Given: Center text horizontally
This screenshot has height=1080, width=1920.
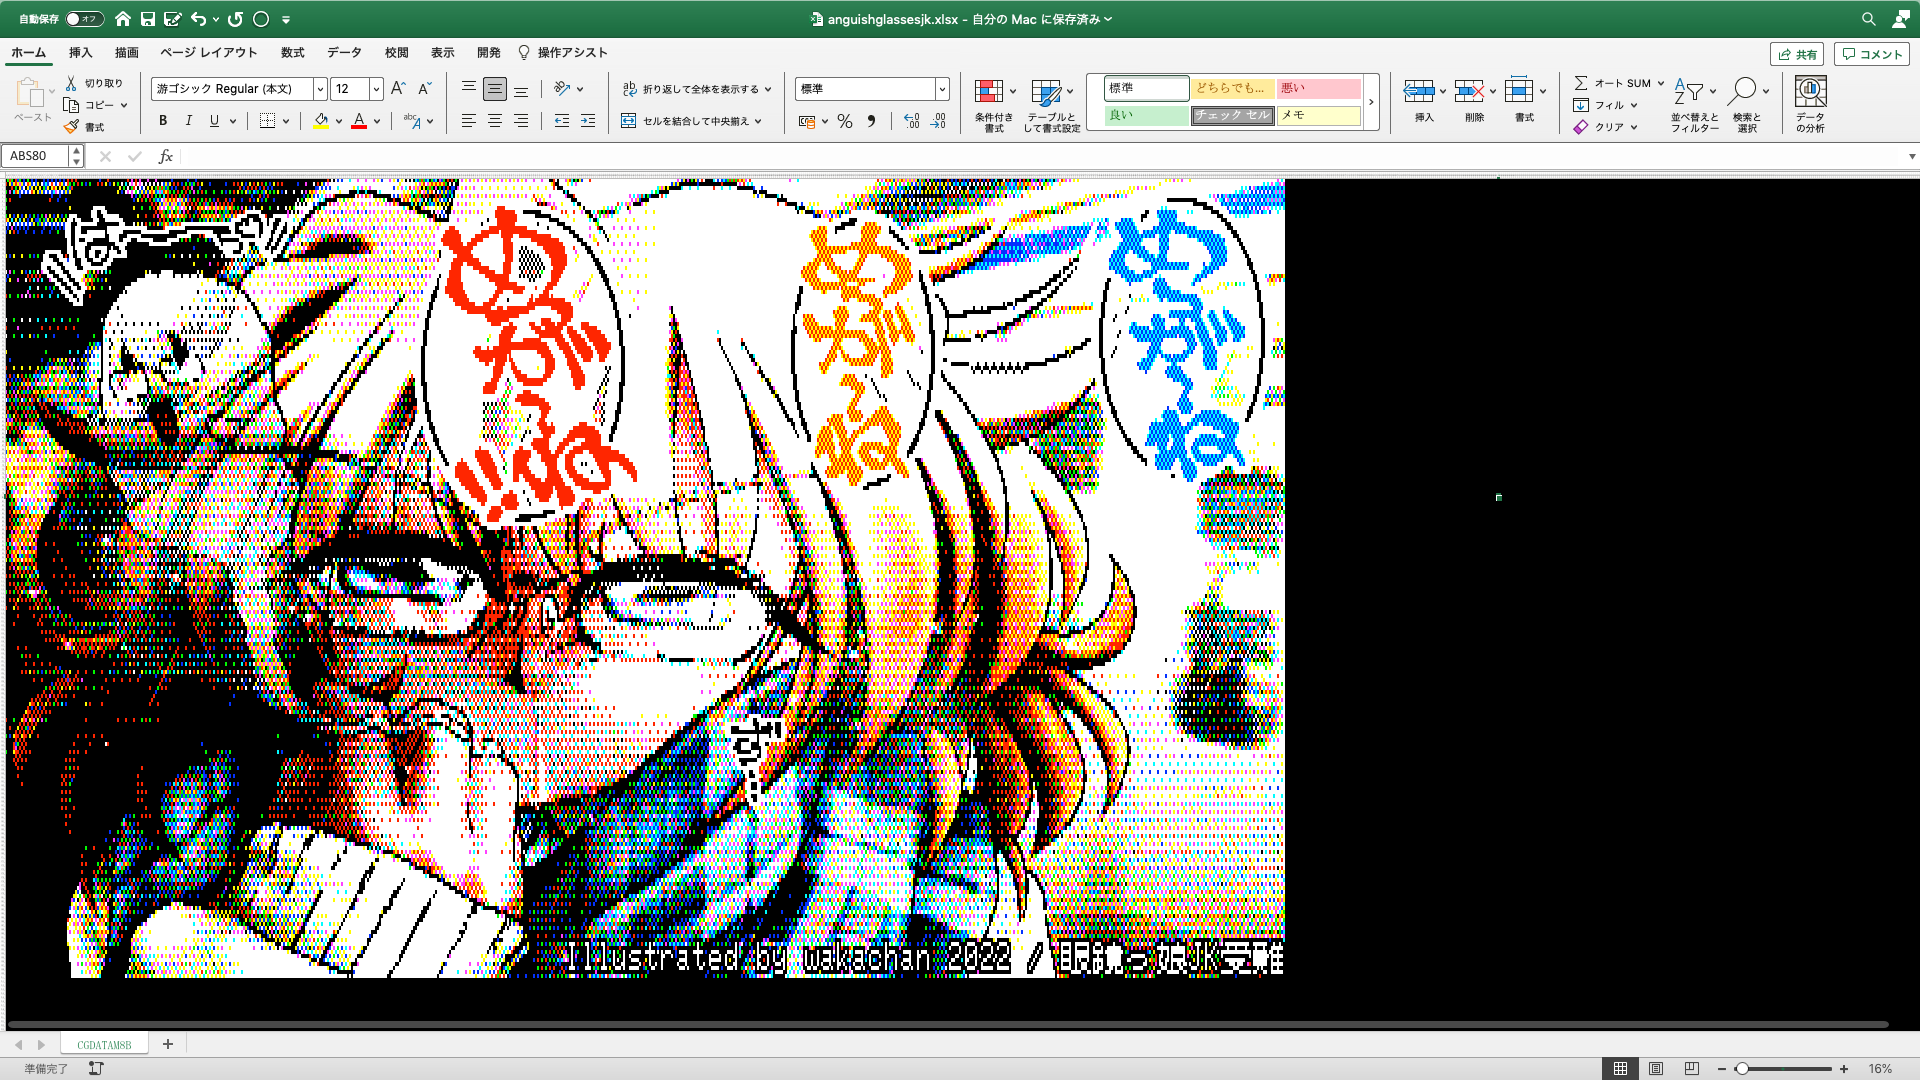Looking at the screenshot, I should coord(494,121).
